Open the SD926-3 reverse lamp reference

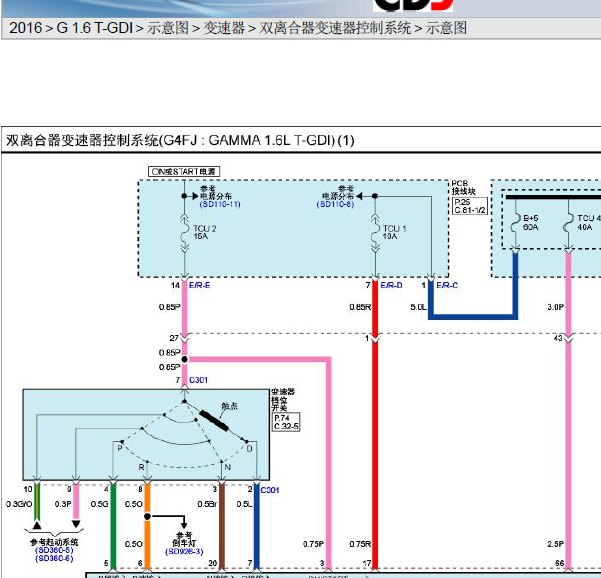tap(184, 552)
